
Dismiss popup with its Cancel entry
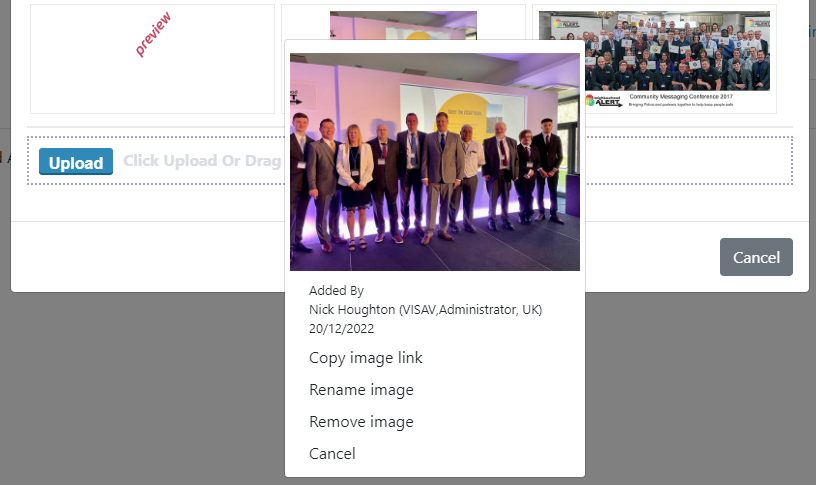pyautogui.click(x=332, y=454)
